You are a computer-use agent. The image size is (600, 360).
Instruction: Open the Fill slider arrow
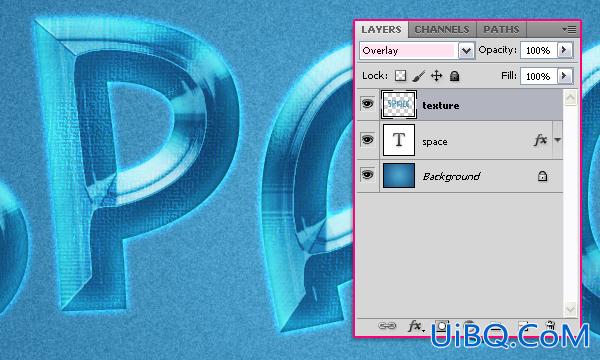pyautogui.click(x=564, y=76)
